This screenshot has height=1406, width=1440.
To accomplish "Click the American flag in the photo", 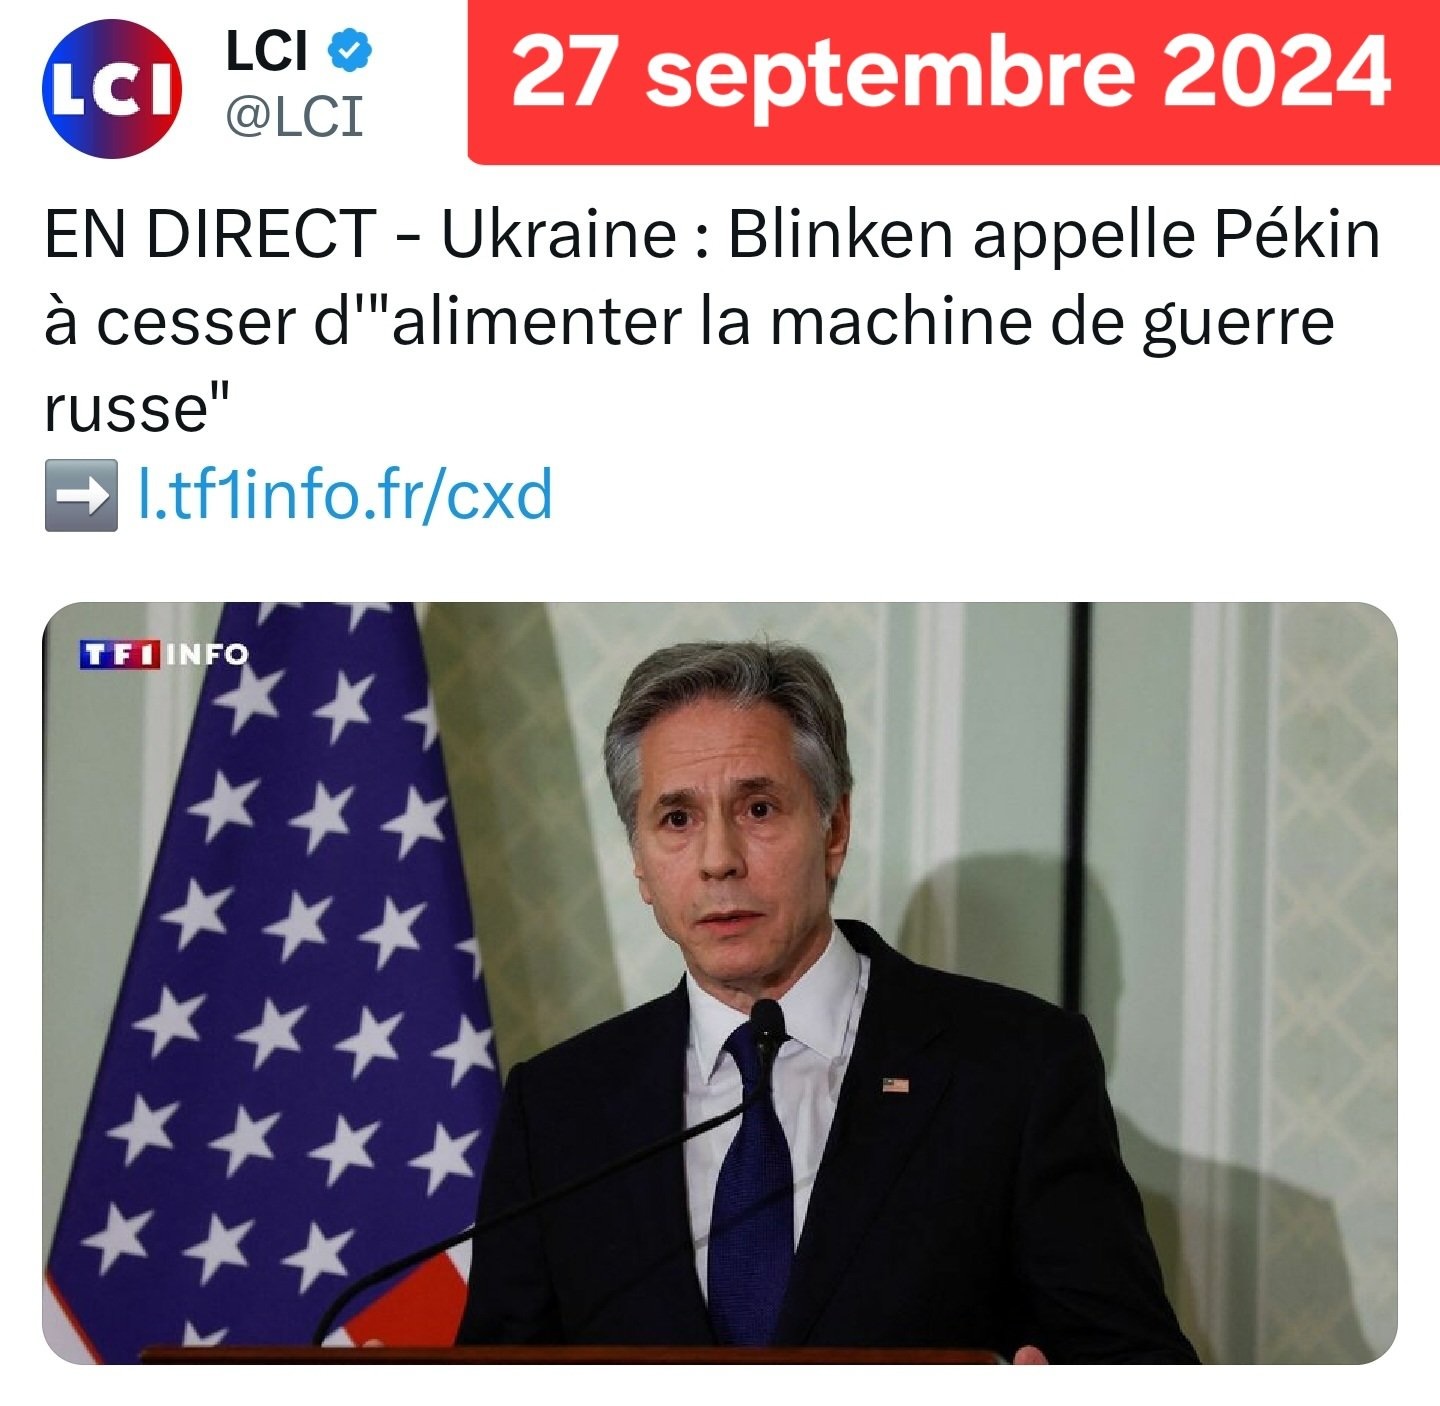I will click(270, 980).
